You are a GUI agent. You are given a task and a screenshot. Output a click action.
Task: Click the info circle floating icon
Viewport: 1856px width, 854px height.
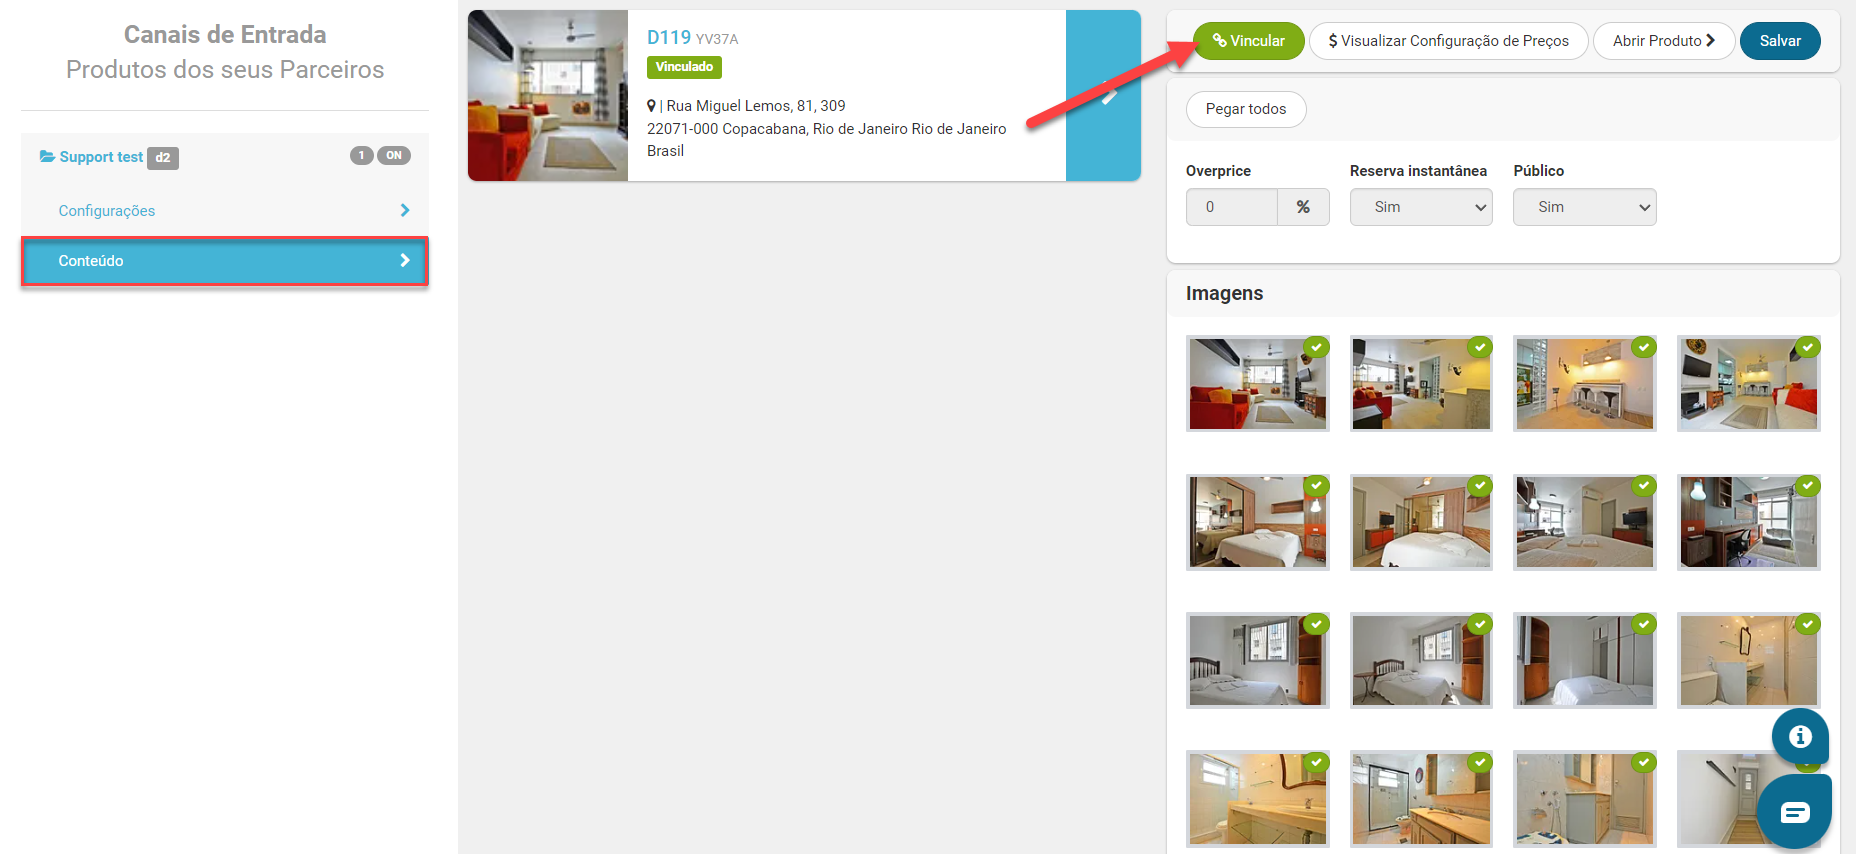(x=1800, y=736)
